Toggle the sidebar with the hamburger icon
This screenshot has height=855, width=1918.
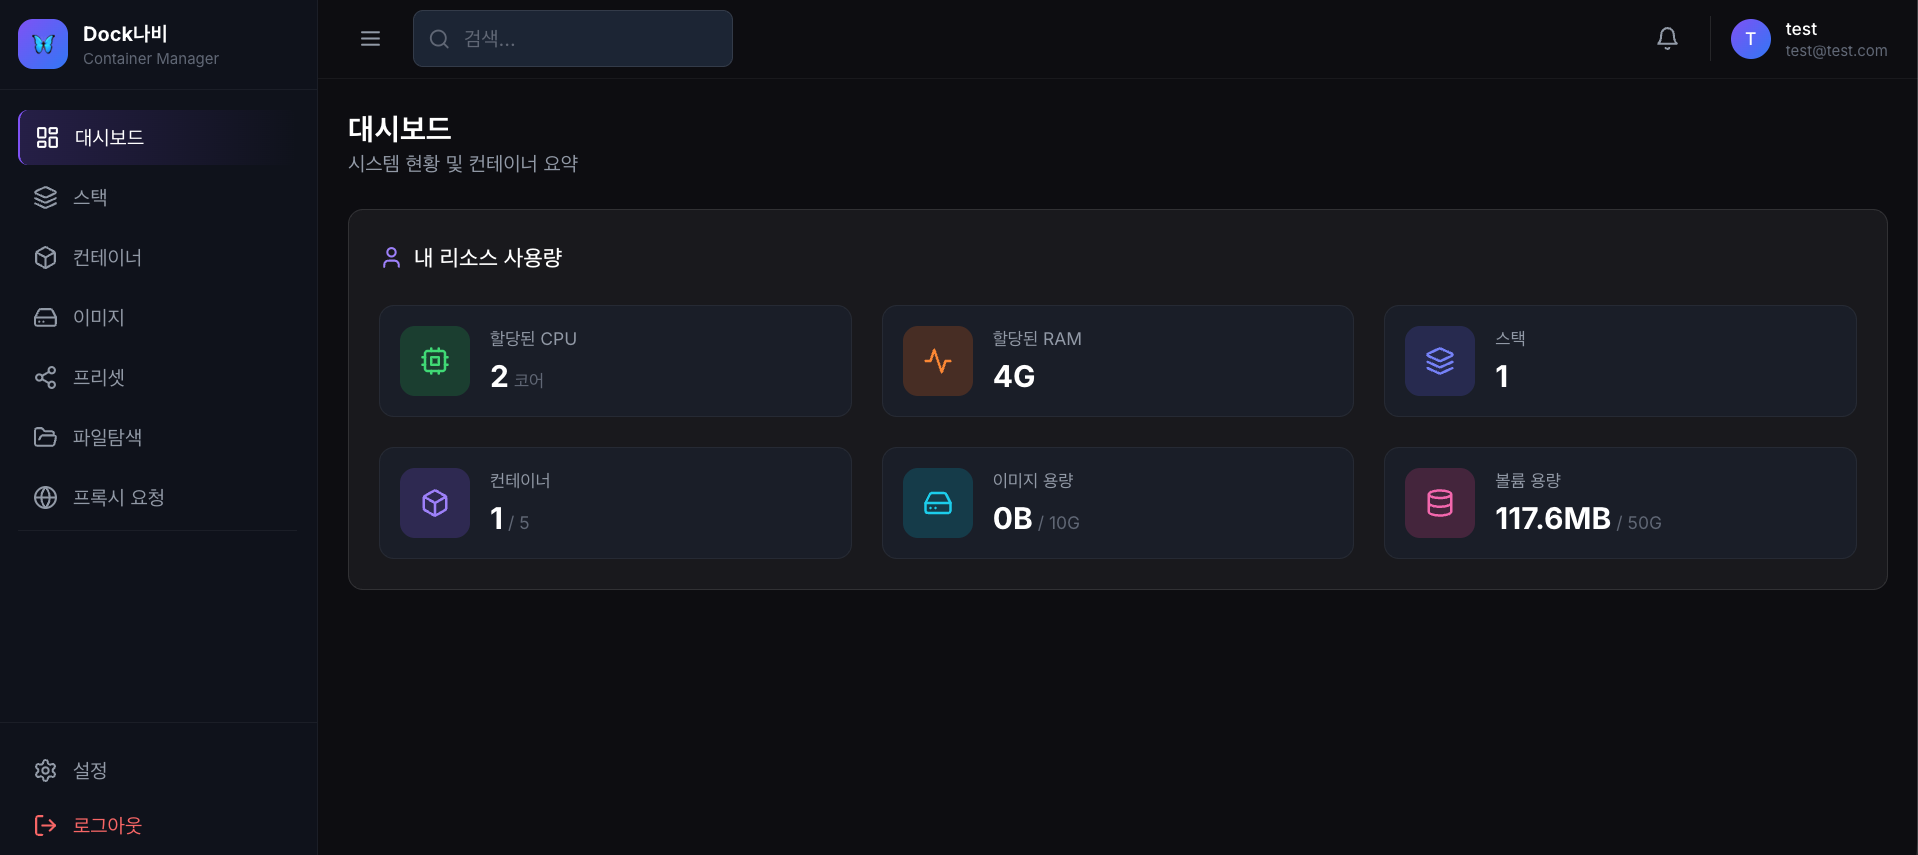370,39
